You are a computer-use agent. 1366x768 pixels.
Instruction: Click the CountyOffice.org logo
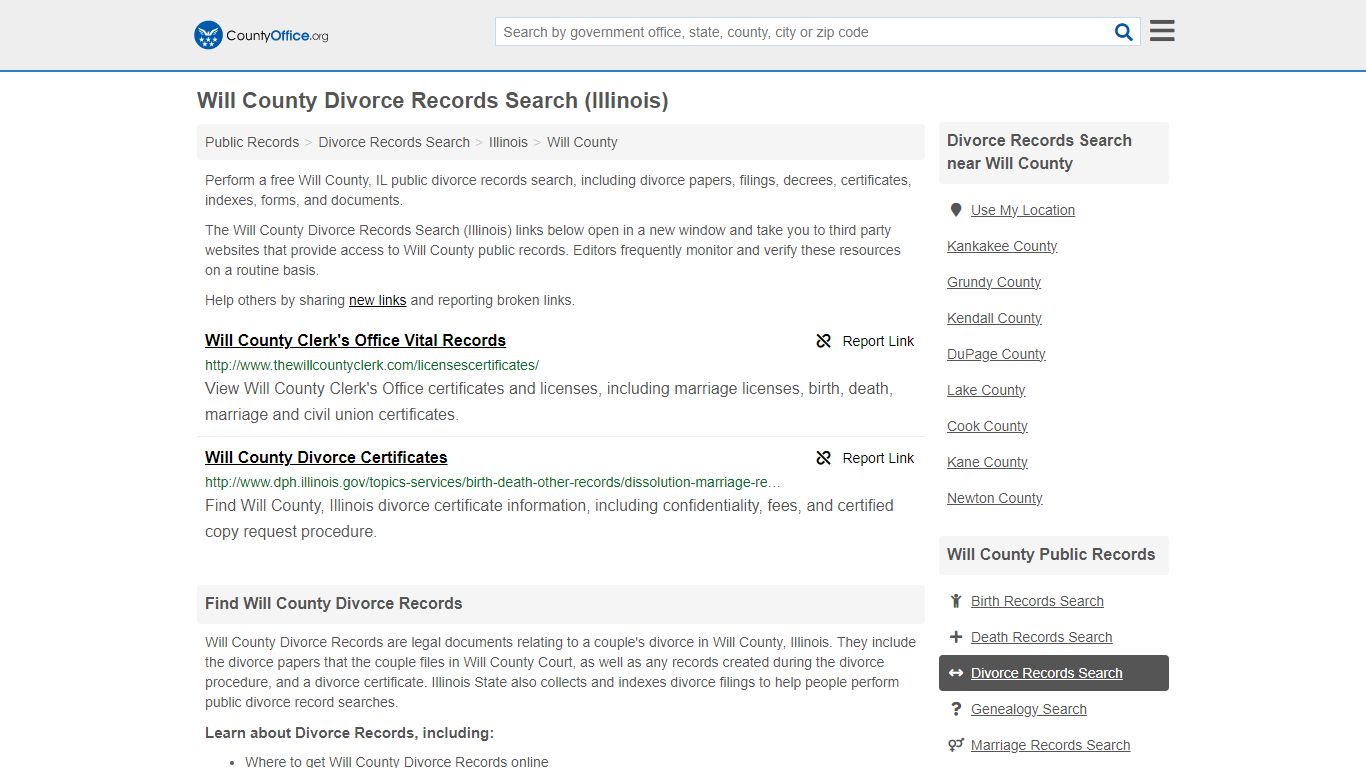coord(261,35)
